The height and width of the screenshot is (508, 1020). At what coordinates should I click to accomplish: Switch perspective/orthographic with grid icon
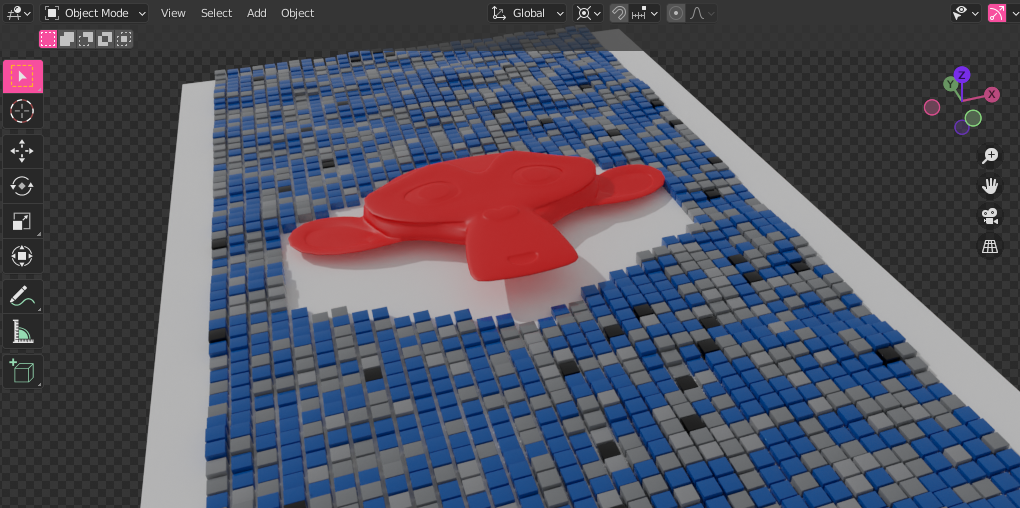990,247
